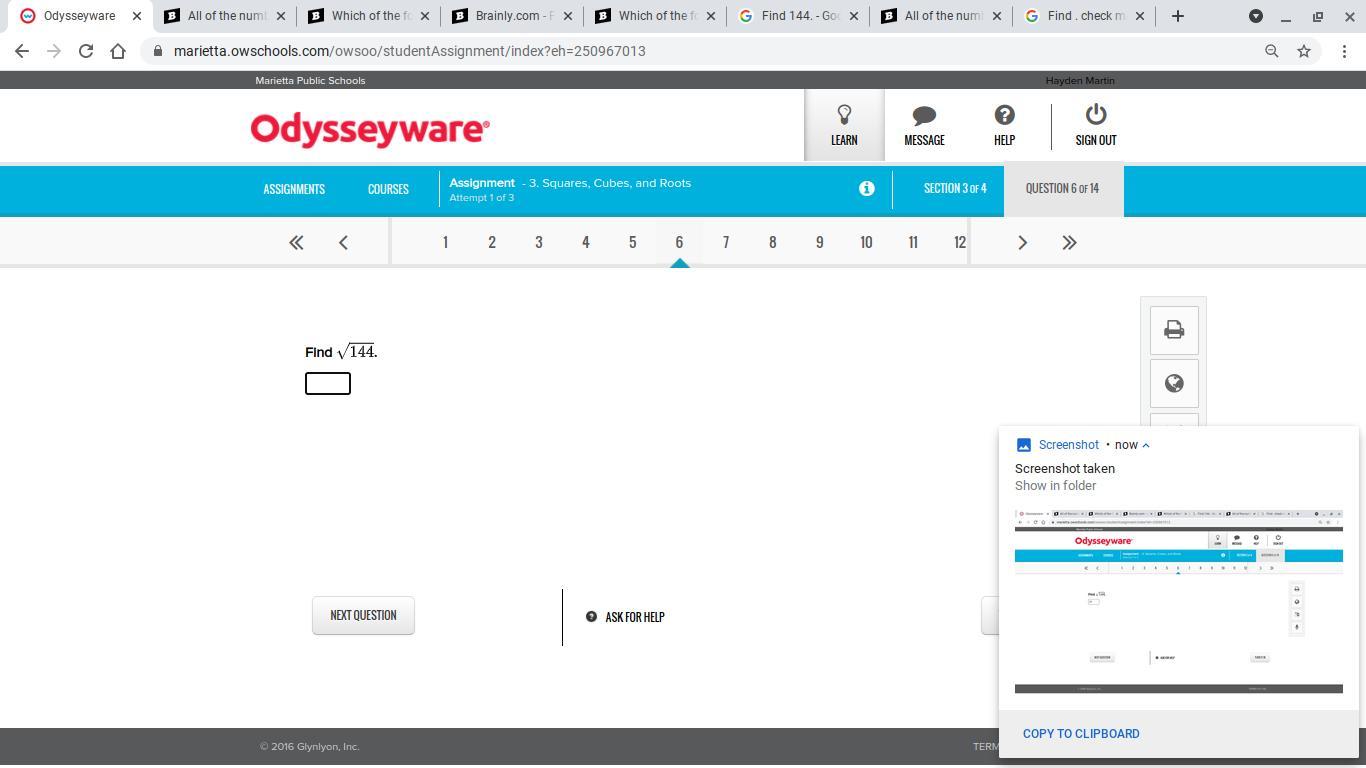Switch to 'Find 144.' Google tab
This screenshot has width=1366, height=768.
click(x=797, y=16)
